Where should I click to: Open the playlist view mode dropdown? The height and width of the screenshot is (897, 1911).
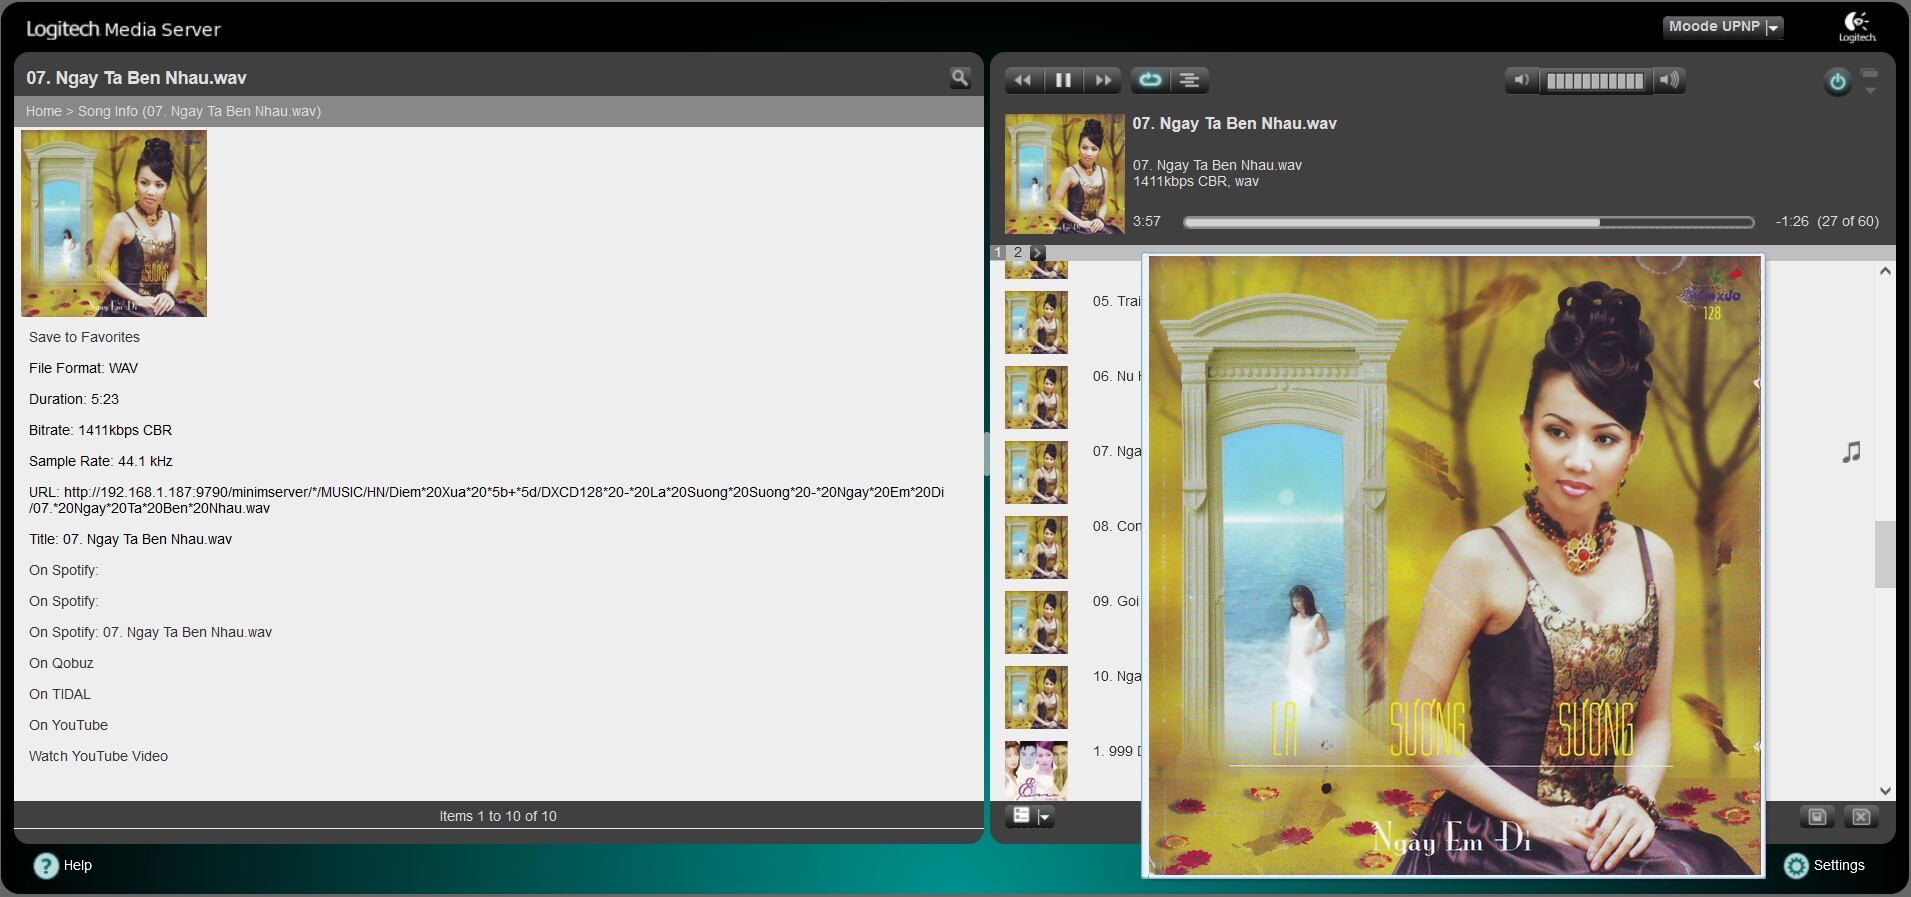pos(1029,817)
